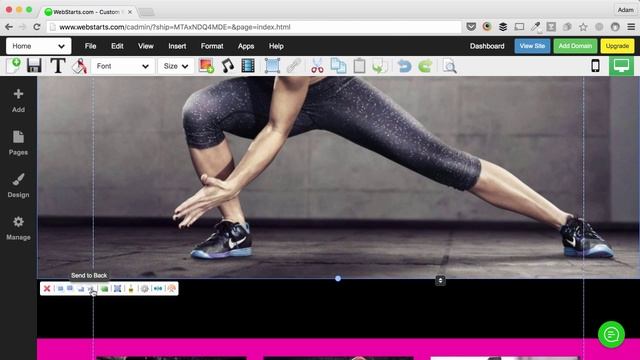The height and width of the screenshot is (360, 640).
Task: Click the yellow Upgrade button
Action: click(x=617, y=46)
